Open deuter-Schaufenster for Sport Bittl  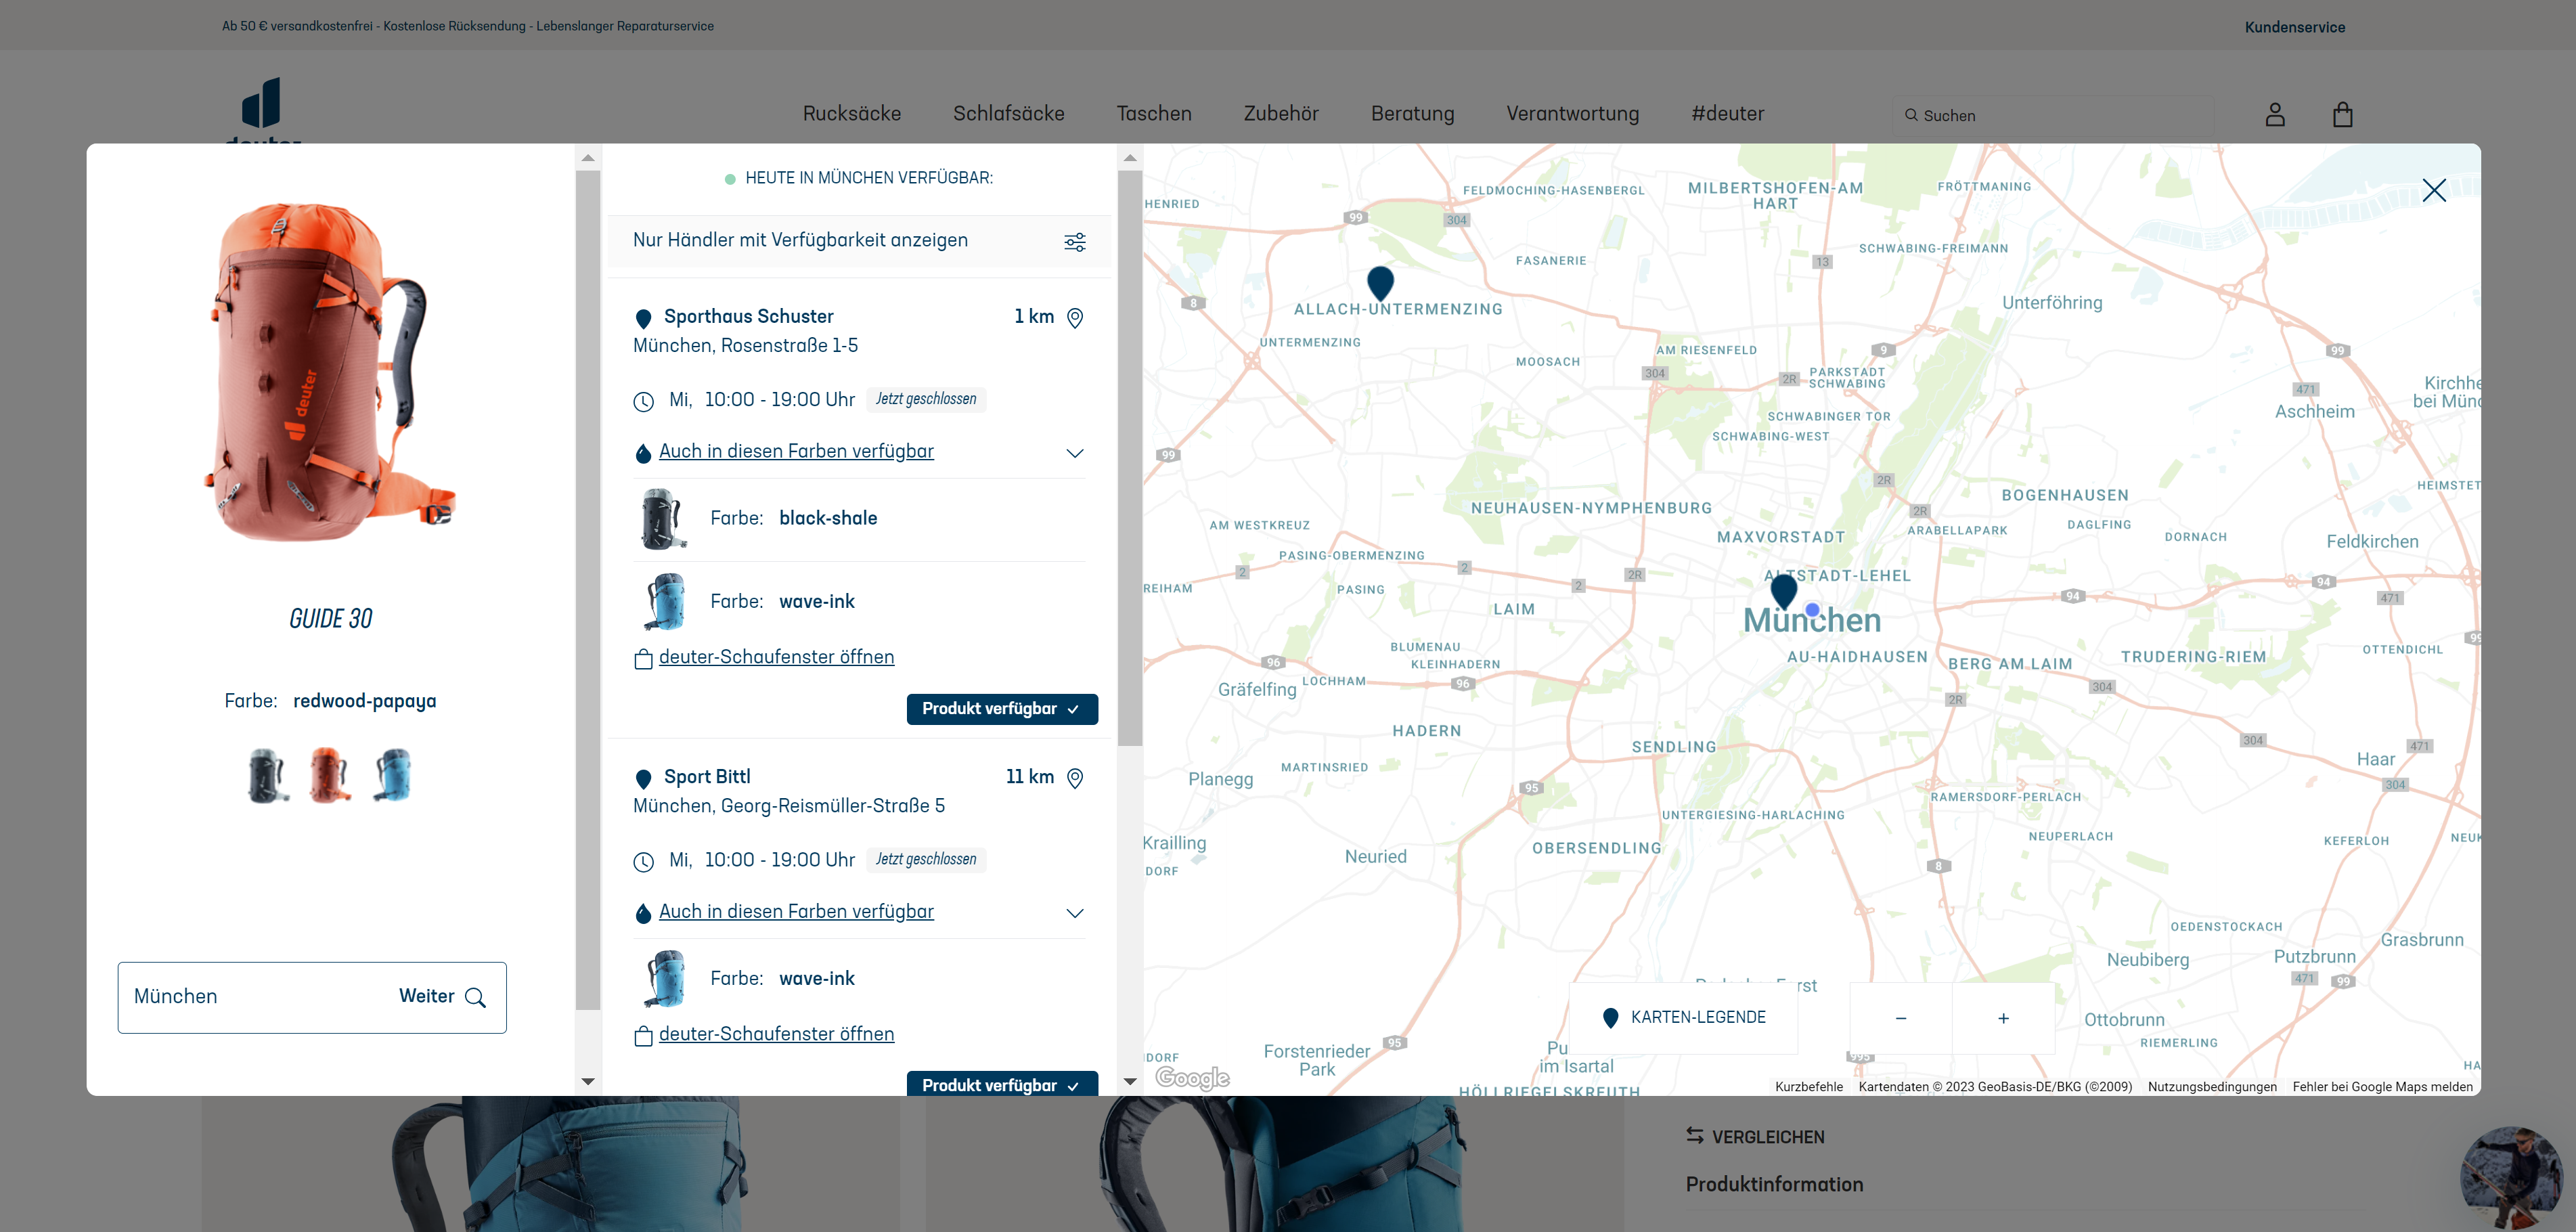click(x=776, y=1034)
